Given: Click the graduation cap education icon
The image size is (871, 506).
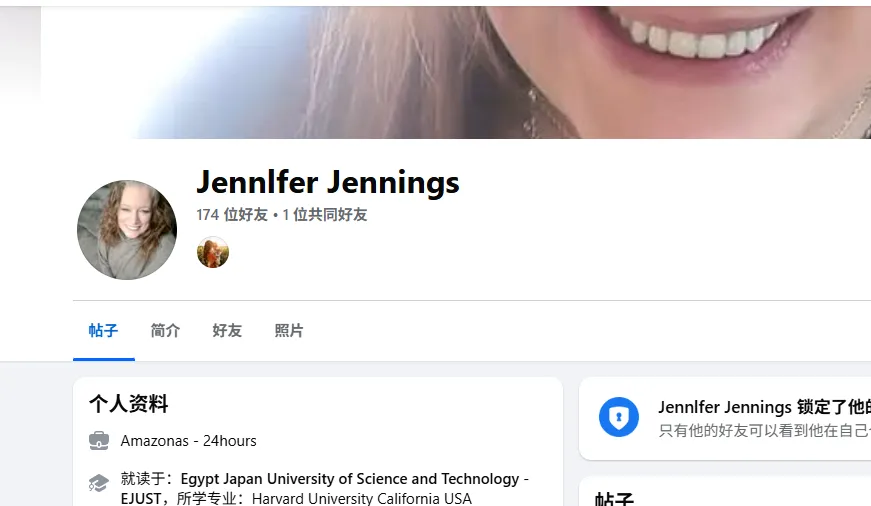Looking at the screenshot, I should [x=99, y=483].
